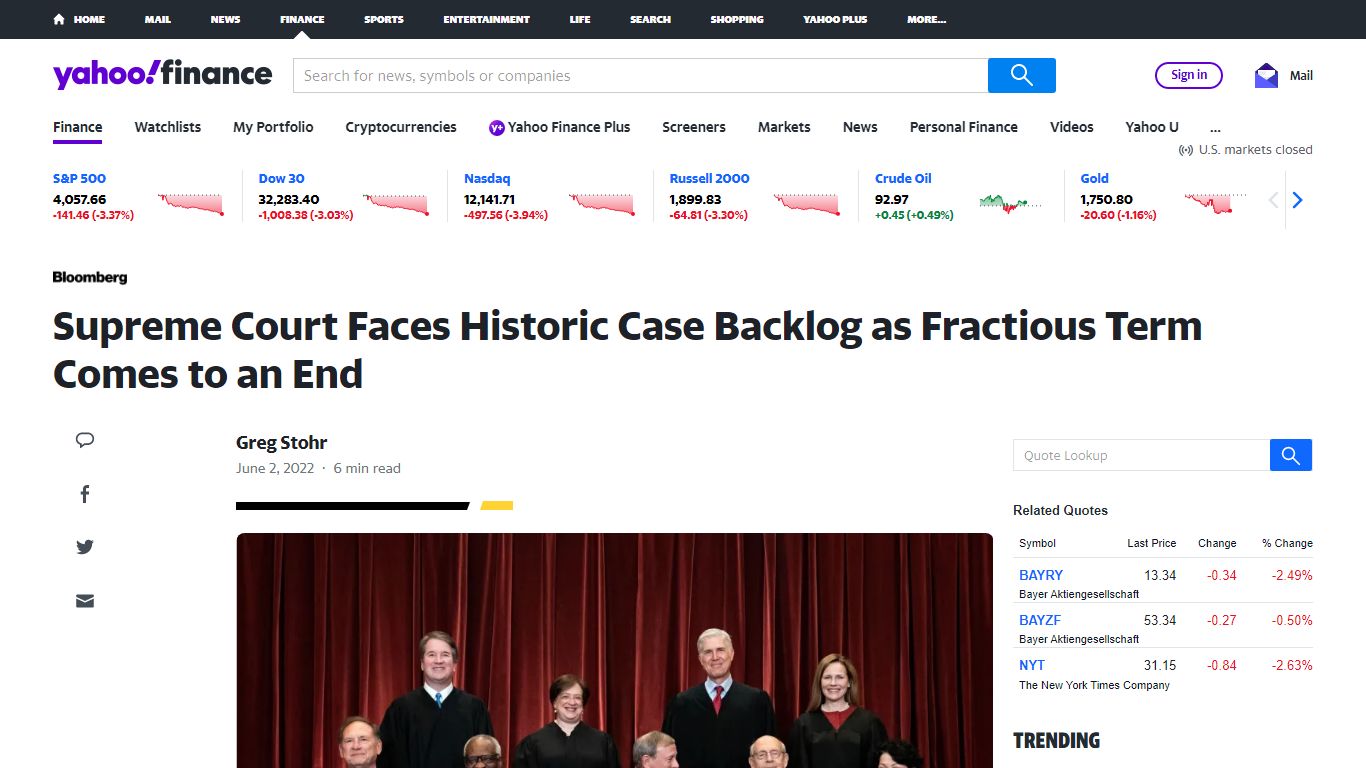Open the Dow 30 ticker link
The height and width of the screenshot is (768, 1366).
[281, 178]
